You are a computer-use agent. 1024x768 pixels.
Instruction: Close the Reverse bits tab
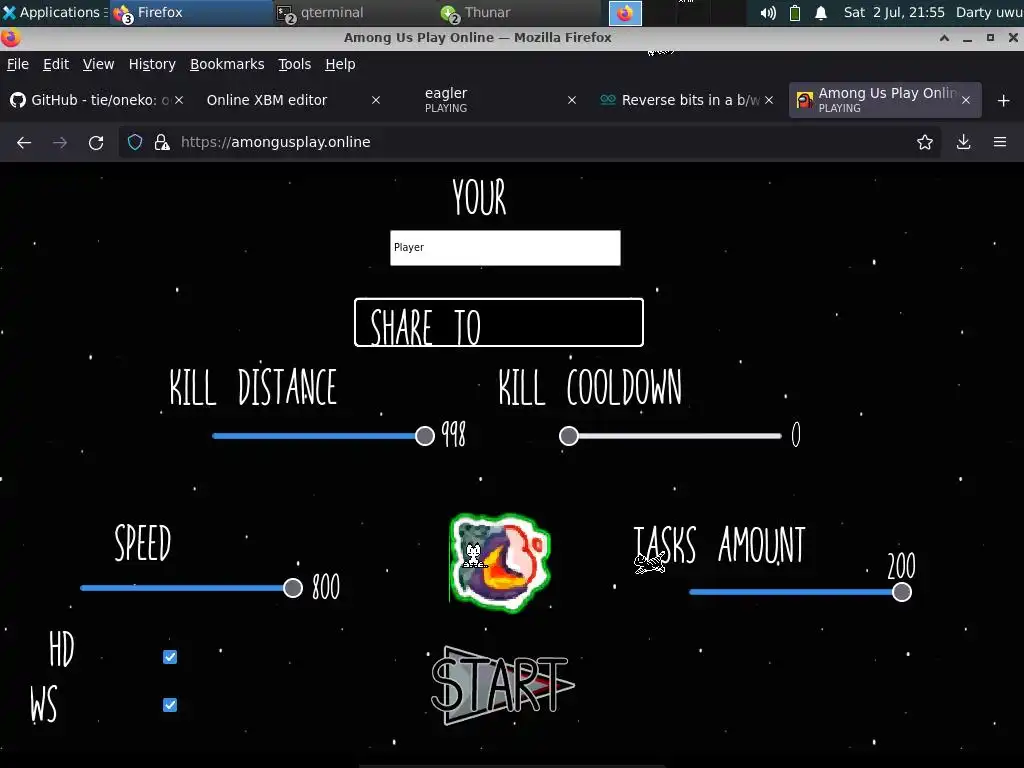pyautogui.click(x=769, y=100)
